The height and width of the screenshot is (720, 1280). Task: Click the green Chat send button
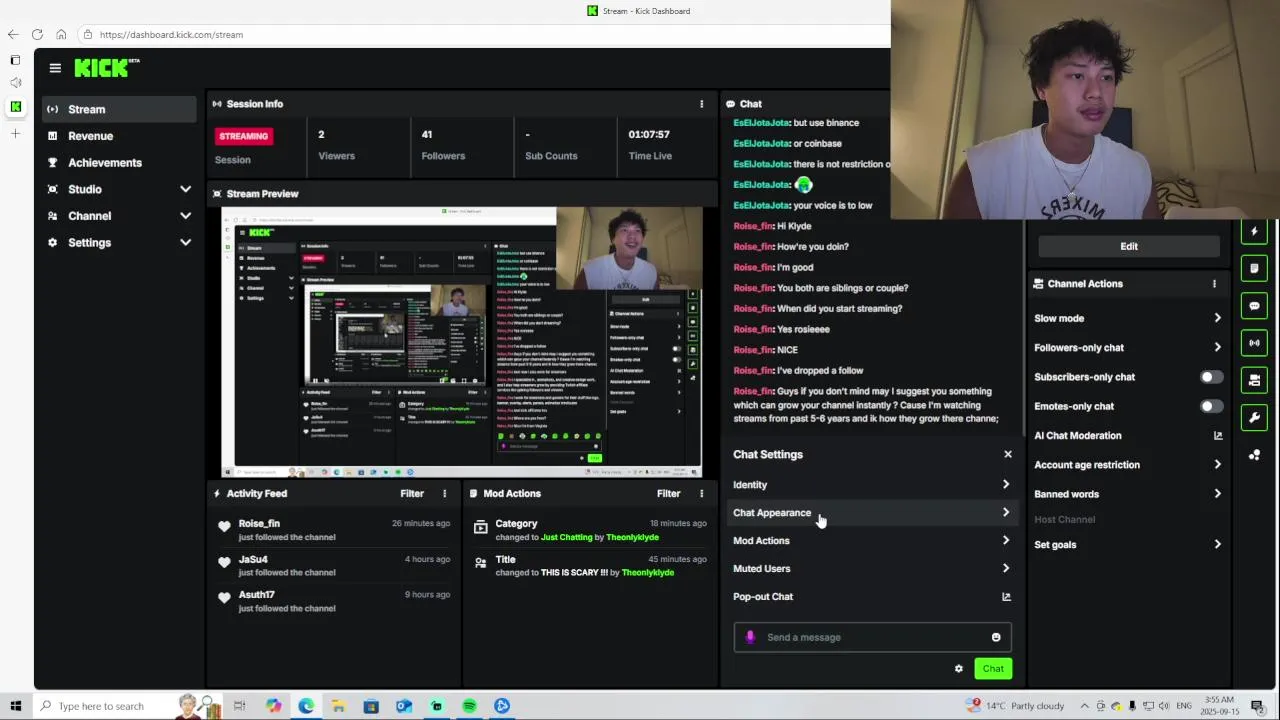(993, 669)
